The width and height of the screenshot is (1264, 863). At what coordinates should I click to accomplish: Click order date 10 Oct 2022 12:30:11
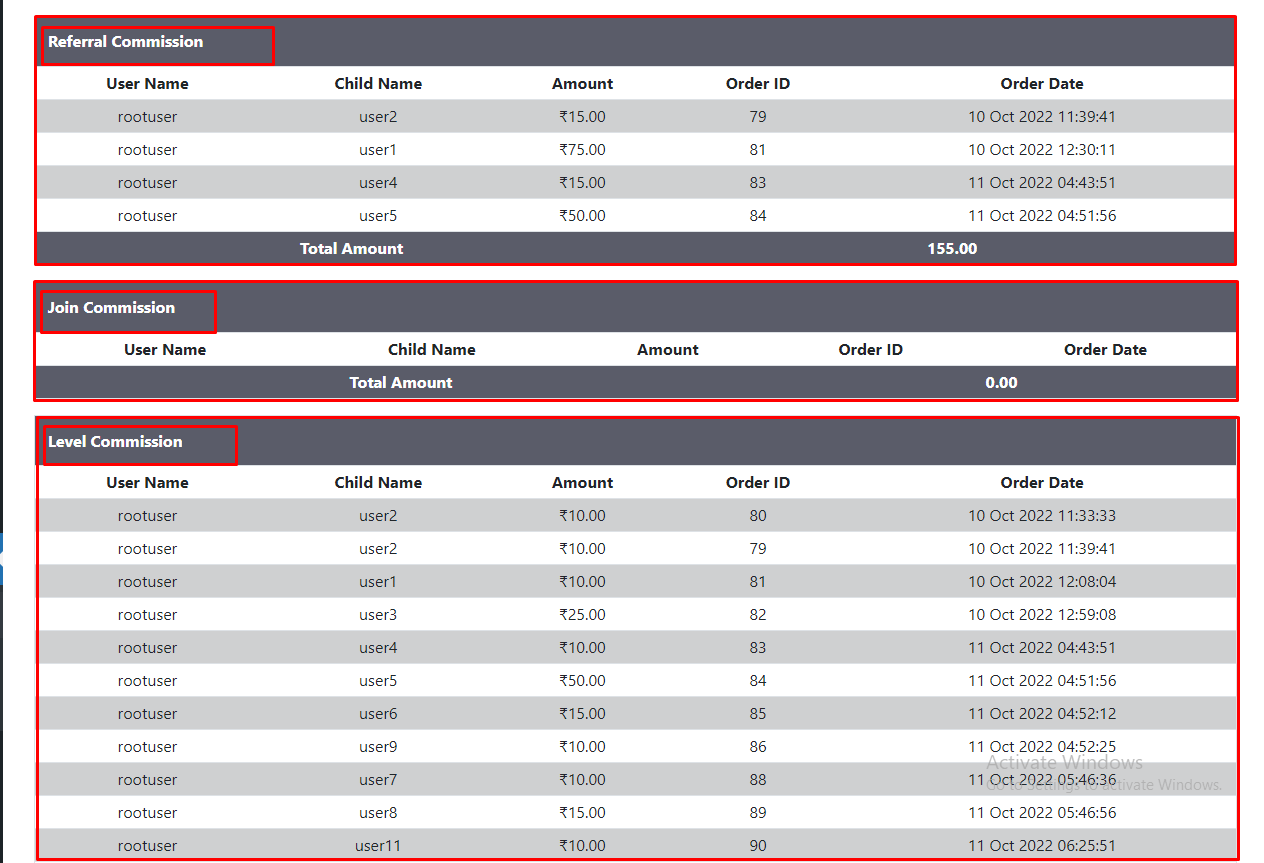(x=1042, y=150)
